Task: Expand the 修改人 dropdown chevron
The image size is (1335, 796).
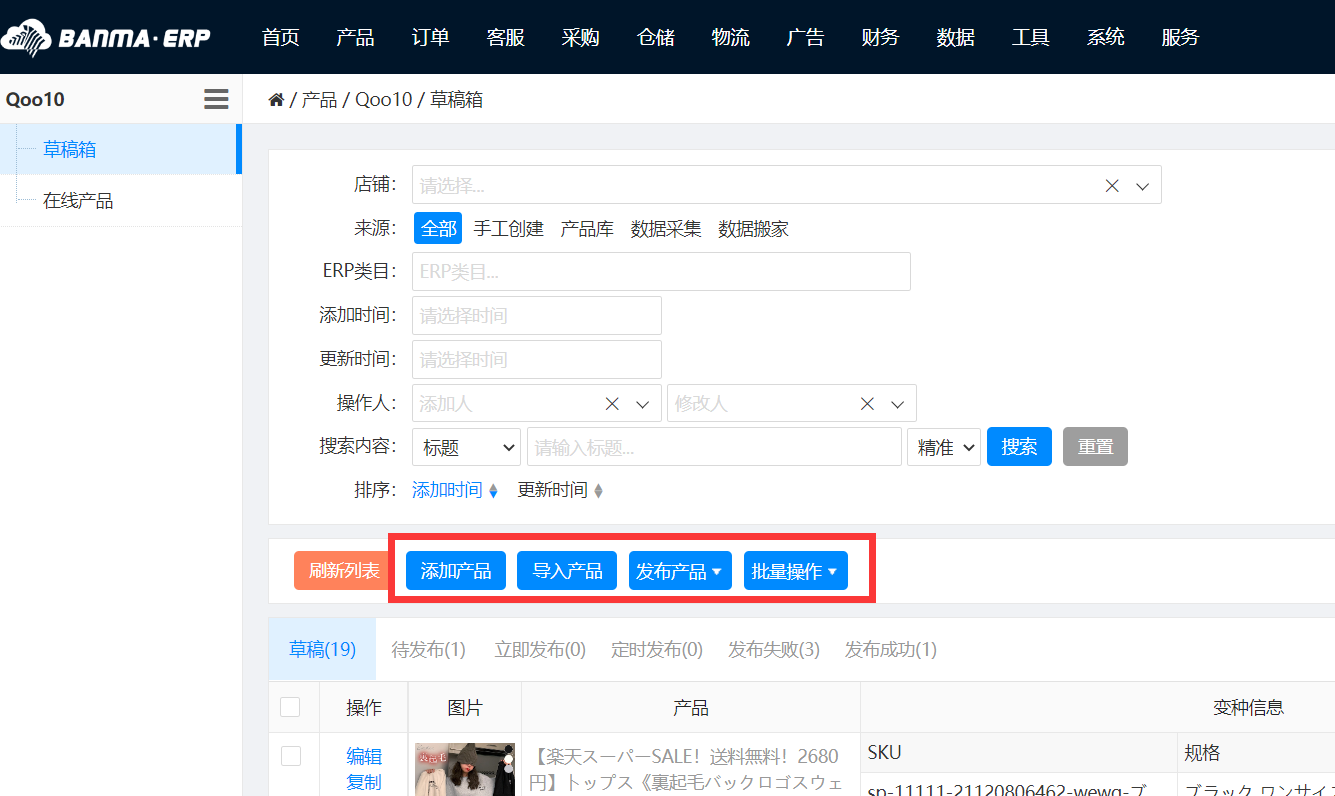Action: (898, 404)
